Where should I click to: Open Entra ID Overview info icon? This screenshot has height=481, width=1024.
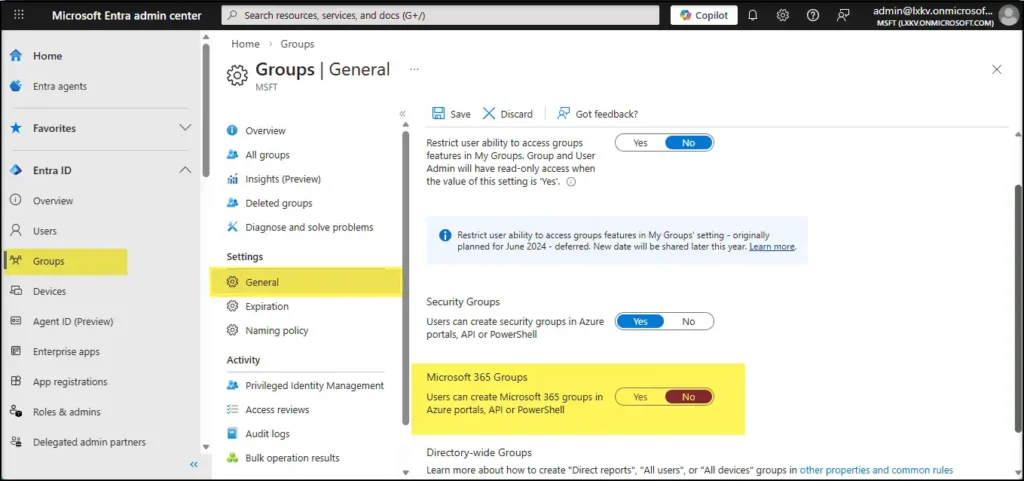coord(16,200)
